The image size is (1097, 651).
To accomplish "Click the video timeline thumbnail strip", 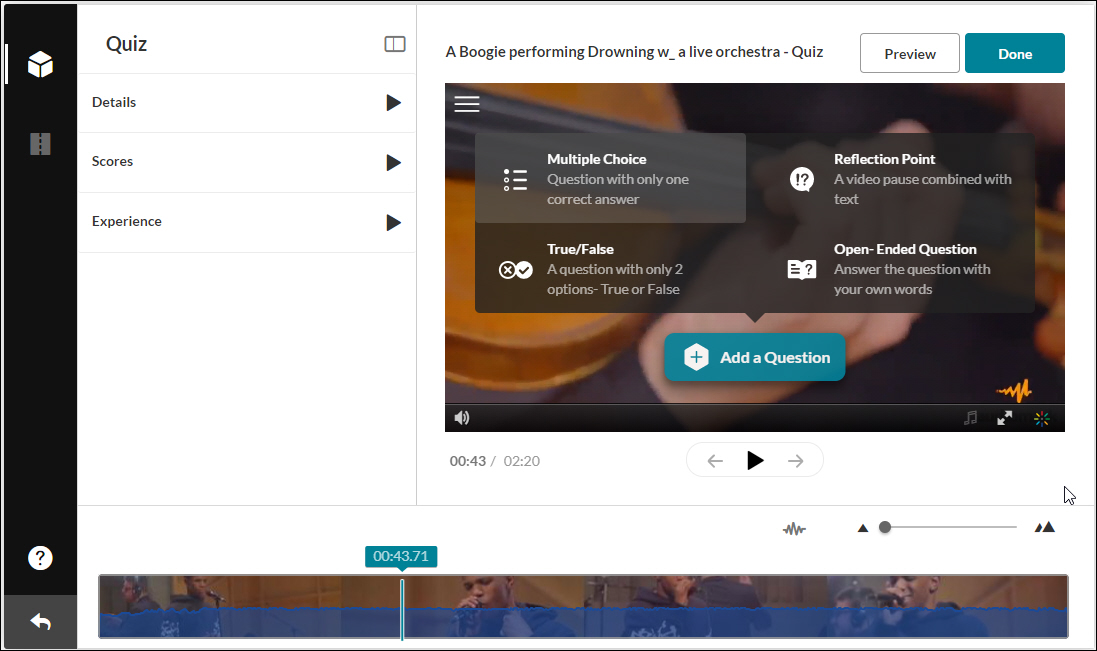I will pyautogui.click(x=583, y=606).
